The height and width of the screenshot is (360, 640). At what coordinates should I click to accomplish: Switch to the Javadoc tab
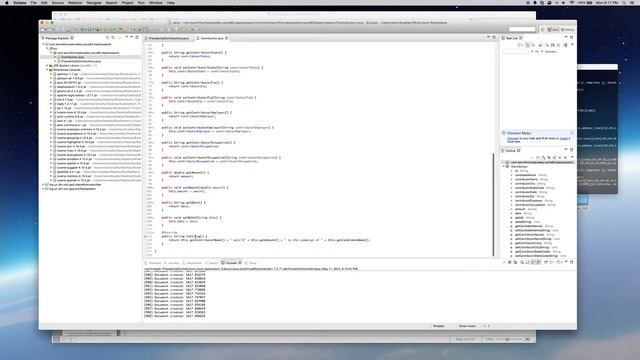point(172,263)
